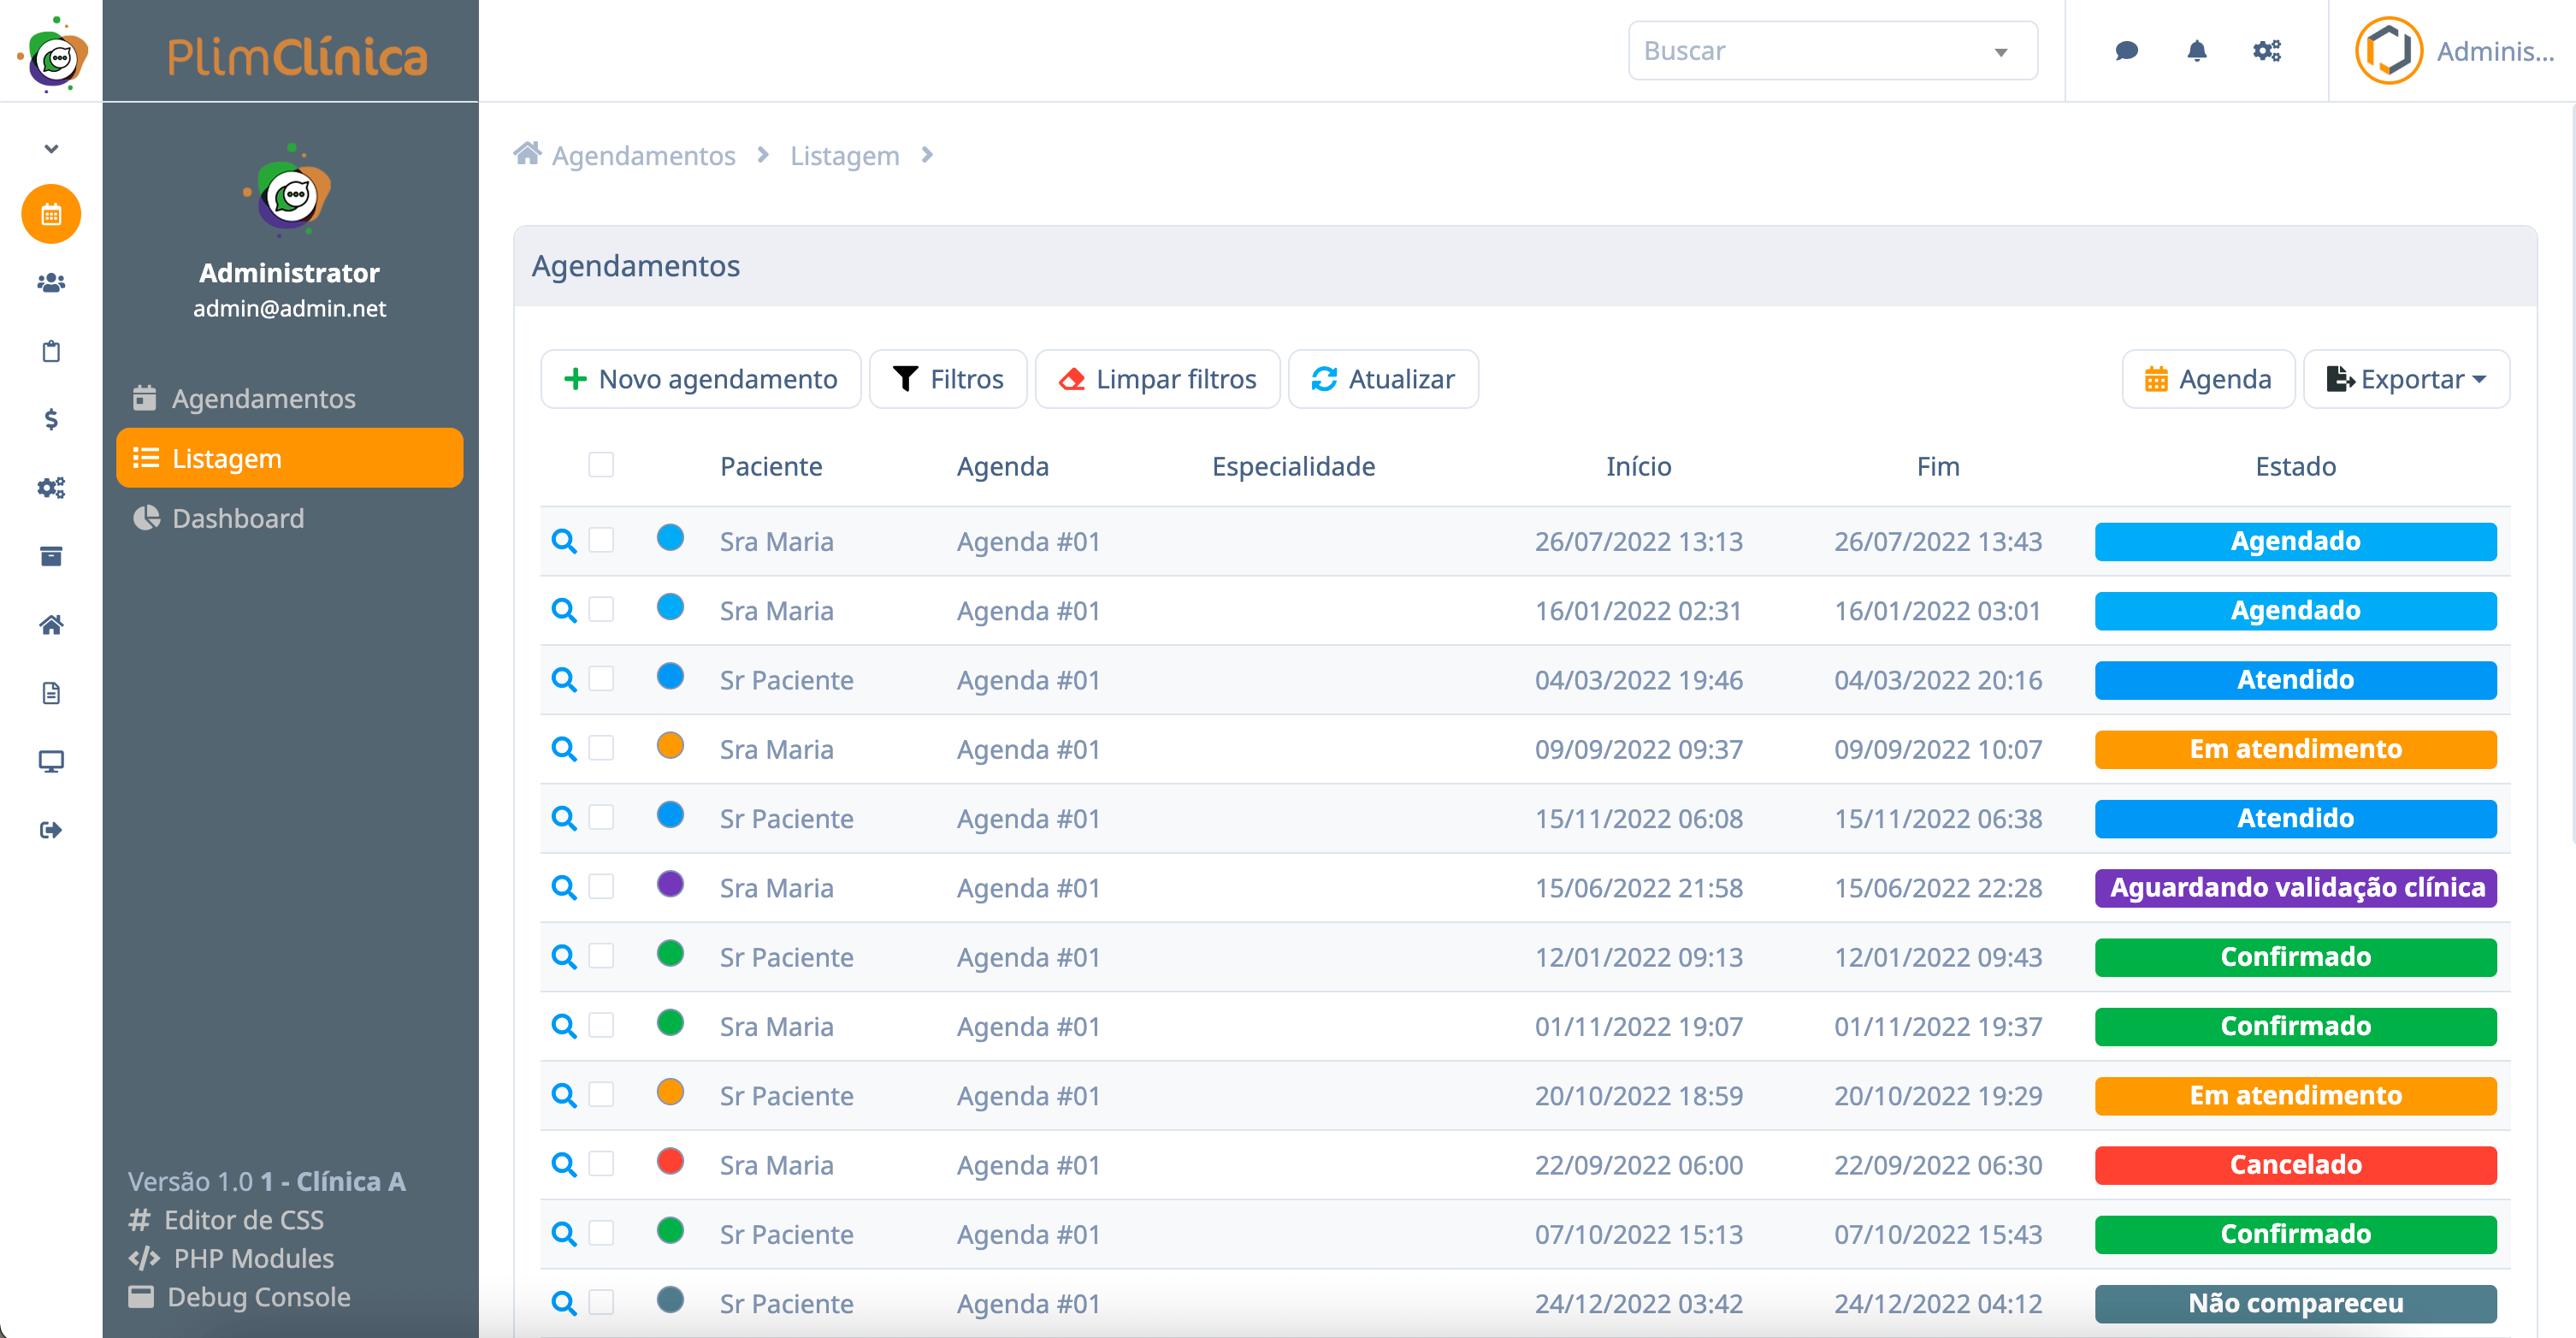
Task: Select Listagem in the sidebar menu
Action: pyautogui.click(x=290, y=458)
